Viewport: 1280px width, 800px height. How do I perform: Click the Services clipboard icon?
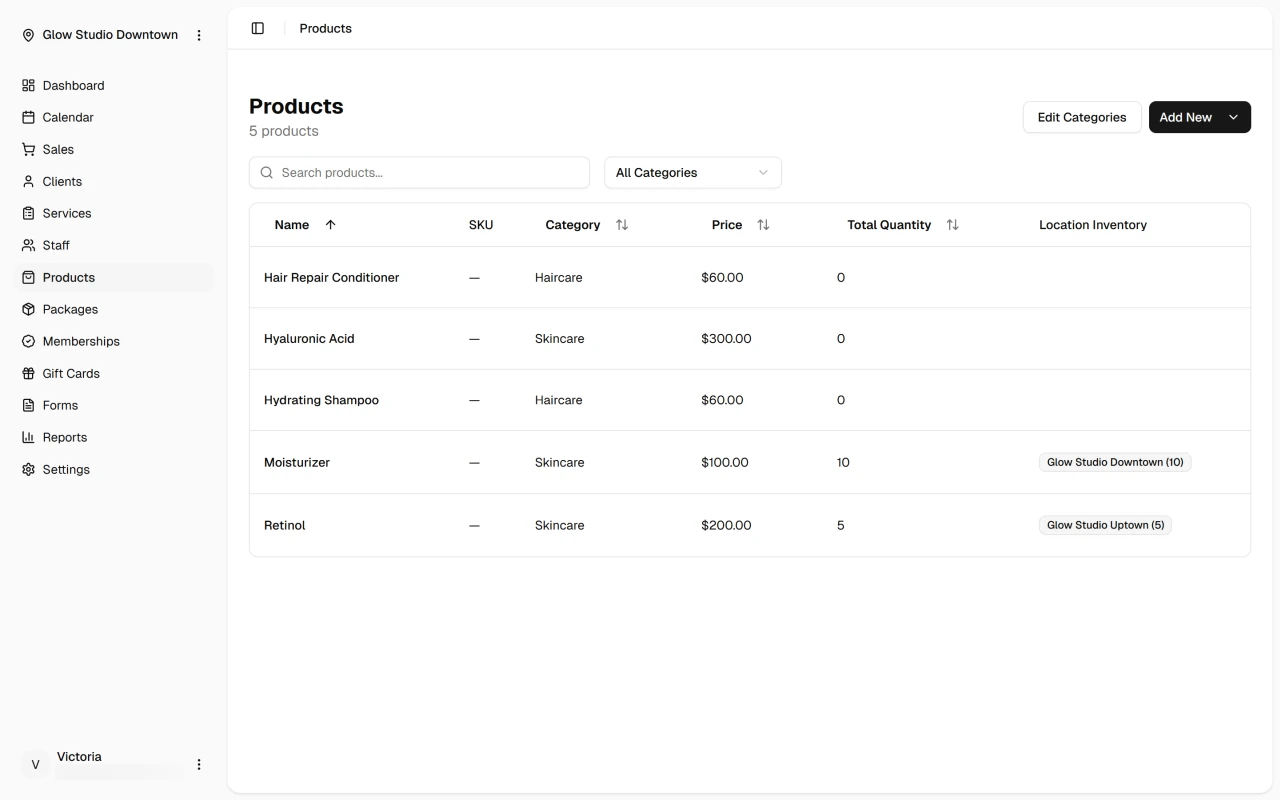(28, 214)
